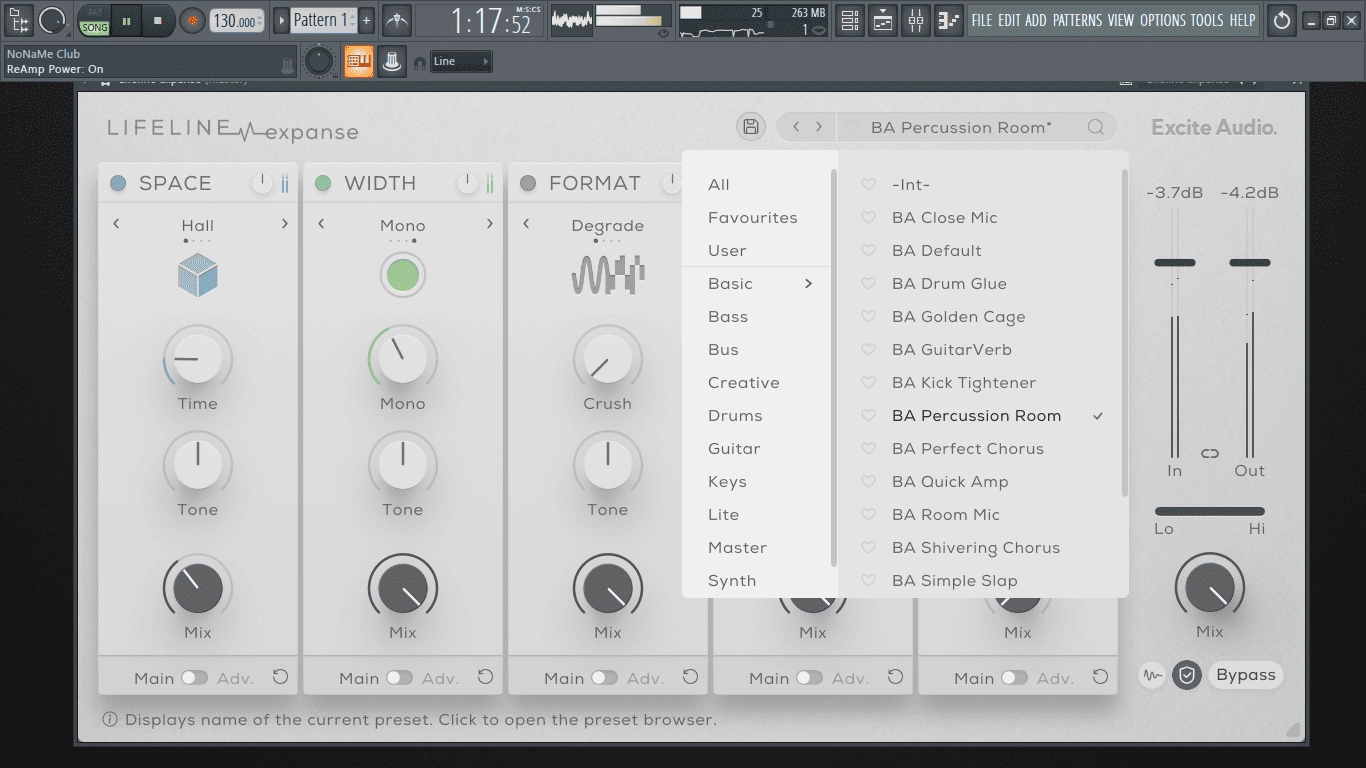Add a new pattern with plus button
Image resolution: width=1366 pixels, height=768 pixels.
point(366,20)
